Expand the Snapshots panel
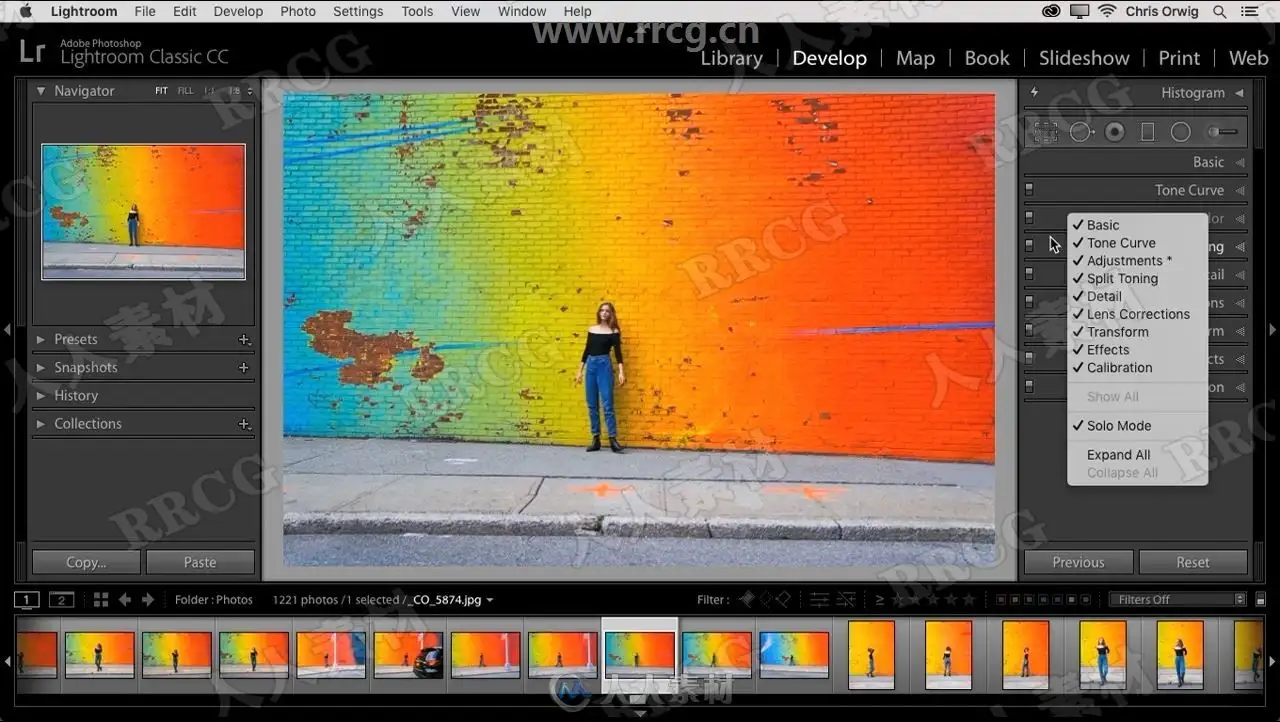This screenshot has height=722, width=1280. (41, 368)
